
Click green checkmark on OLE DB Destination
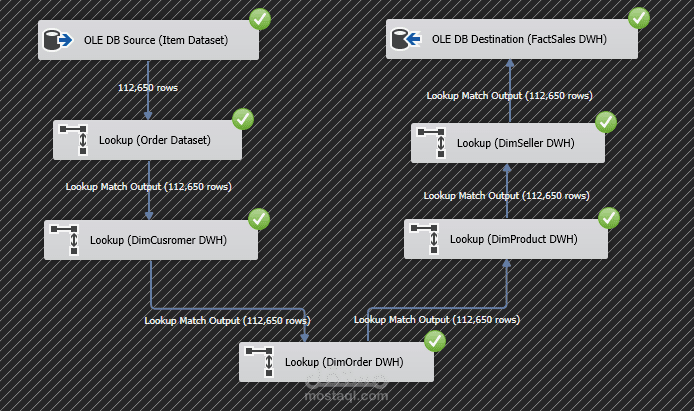click(x=639, y=18)
